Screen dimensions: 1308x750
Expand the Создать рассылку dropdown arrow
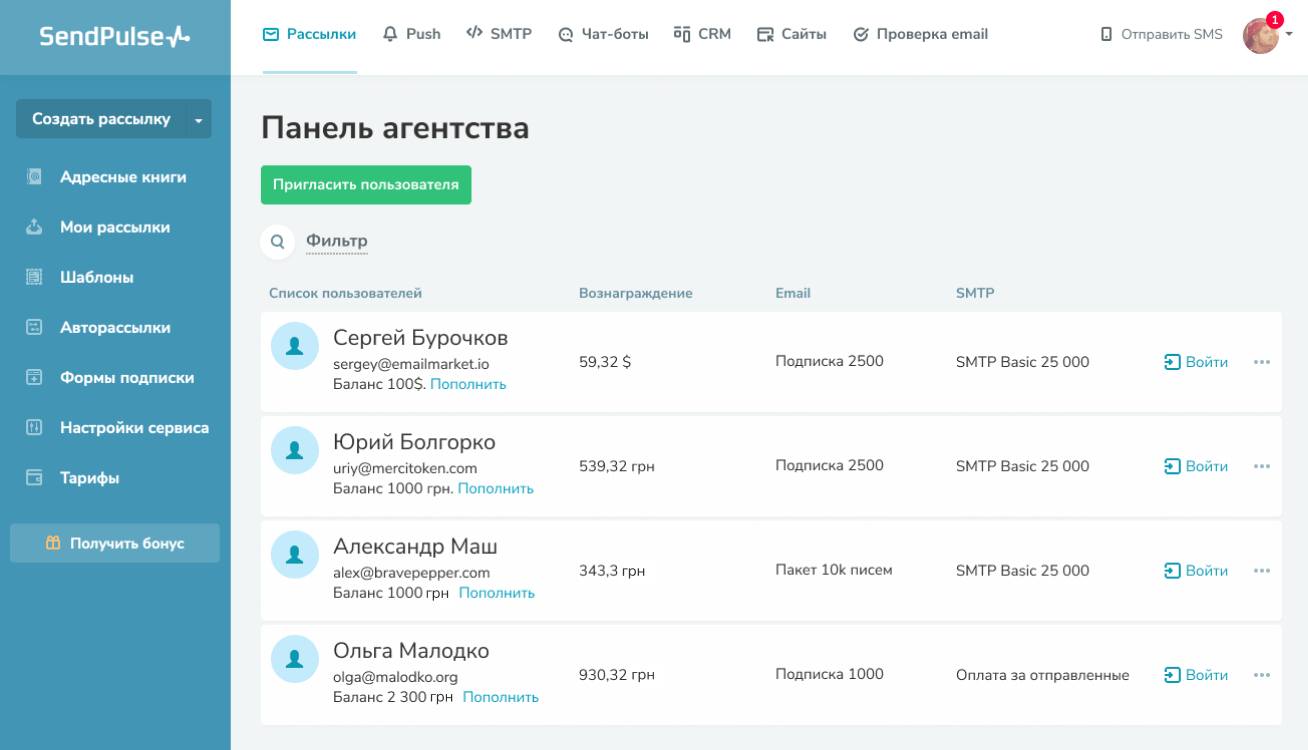click(198, 120)
